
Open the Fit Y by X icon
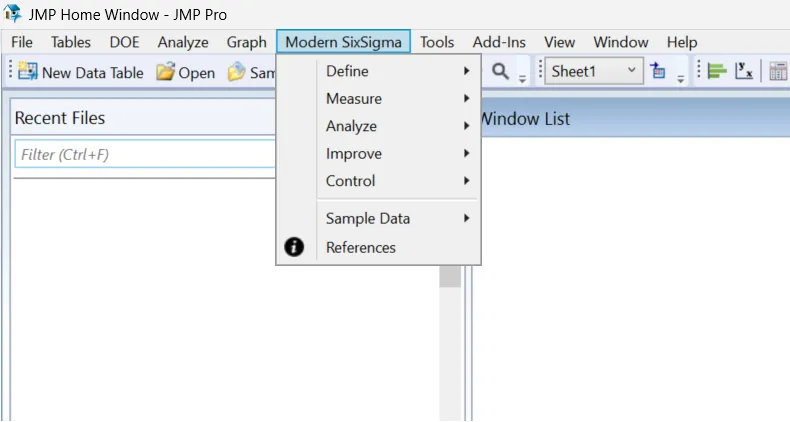tap(744, 71)
